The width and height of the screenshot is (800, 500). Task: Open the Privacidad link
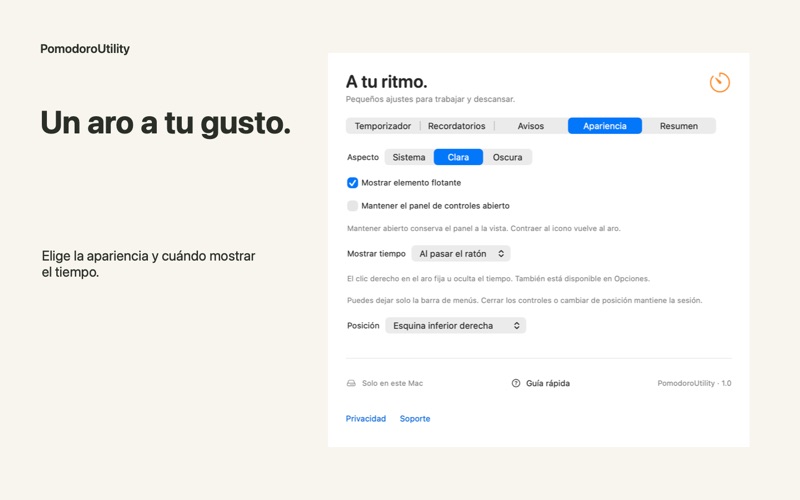click(x=366, y=418)
